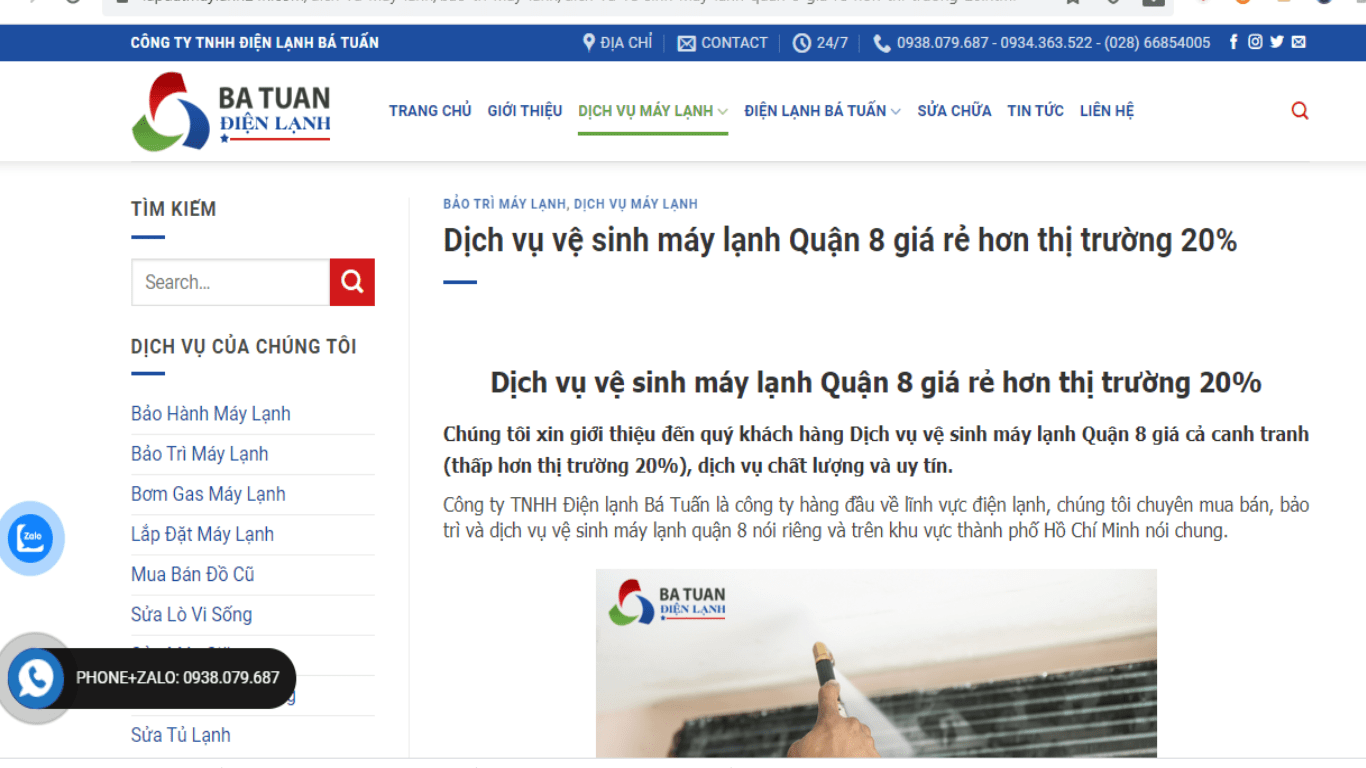Click the envelope icon next to CONTACT
This screenshot has height=768, width=1366.
click(x=686, y=43)
